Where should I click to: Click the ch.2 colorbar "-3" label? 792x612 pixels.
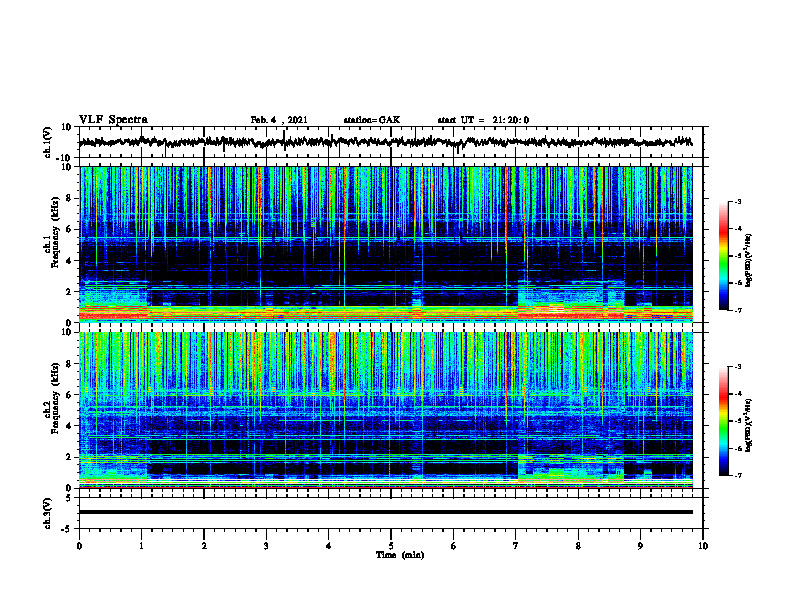(x=737, y=367)
